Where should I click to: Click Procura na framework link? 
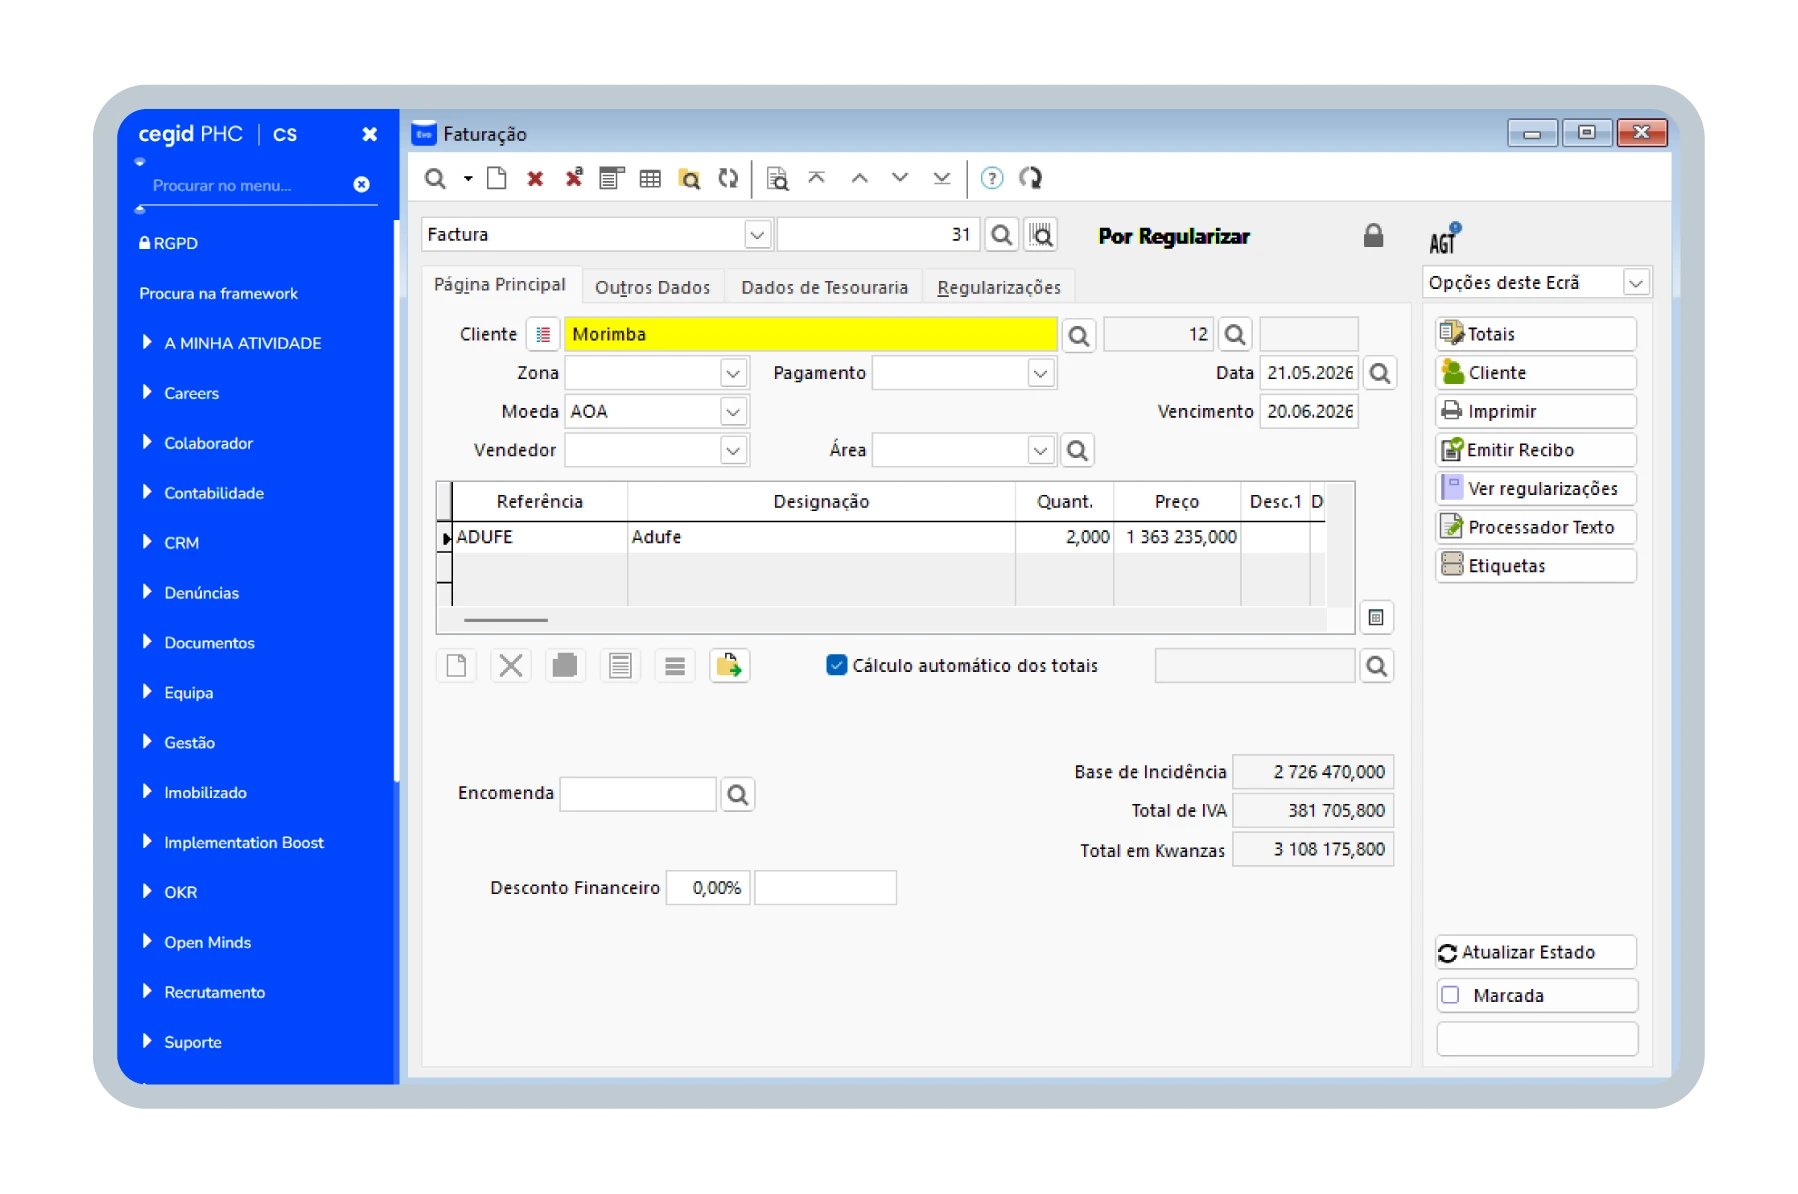coord(218,293)
